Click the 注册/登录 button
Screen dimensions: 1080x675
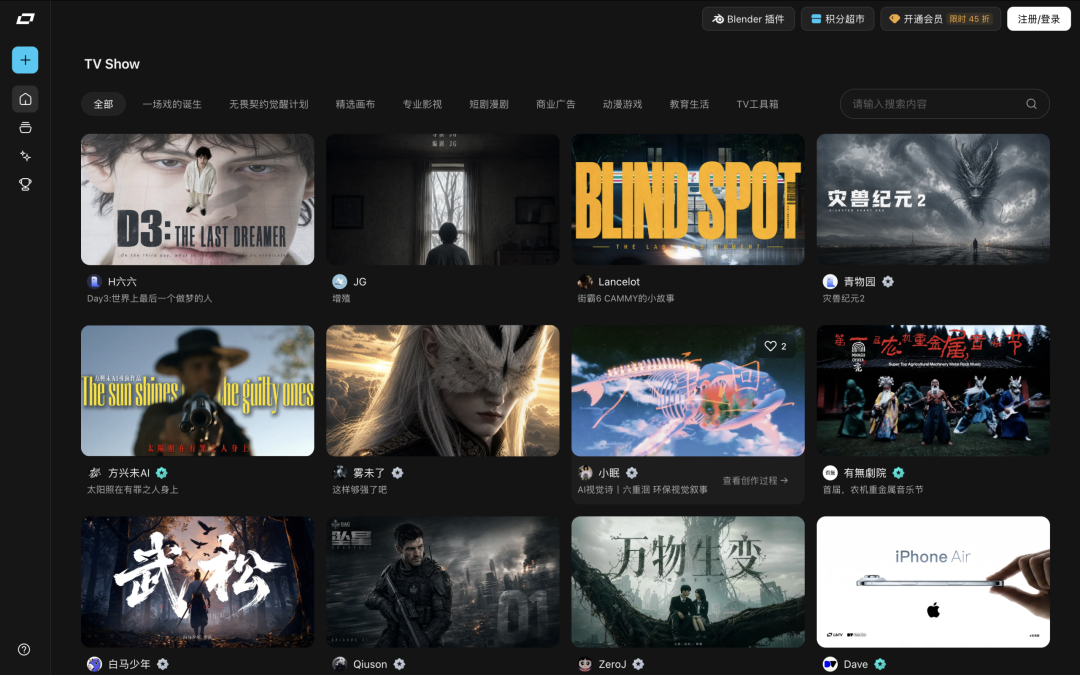pyautogui.click(x=1039, y=19)
